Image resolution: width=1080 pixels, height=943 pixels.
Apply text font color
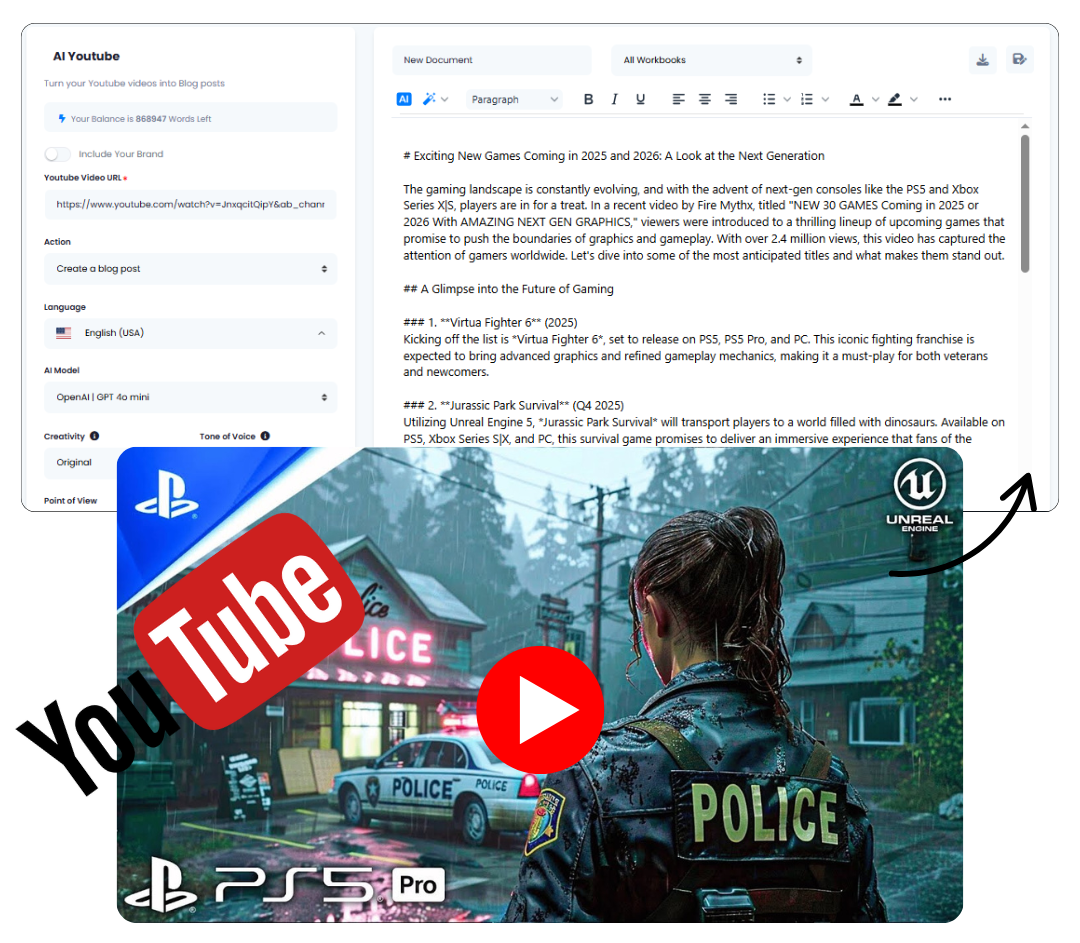[x=856, y=99]
